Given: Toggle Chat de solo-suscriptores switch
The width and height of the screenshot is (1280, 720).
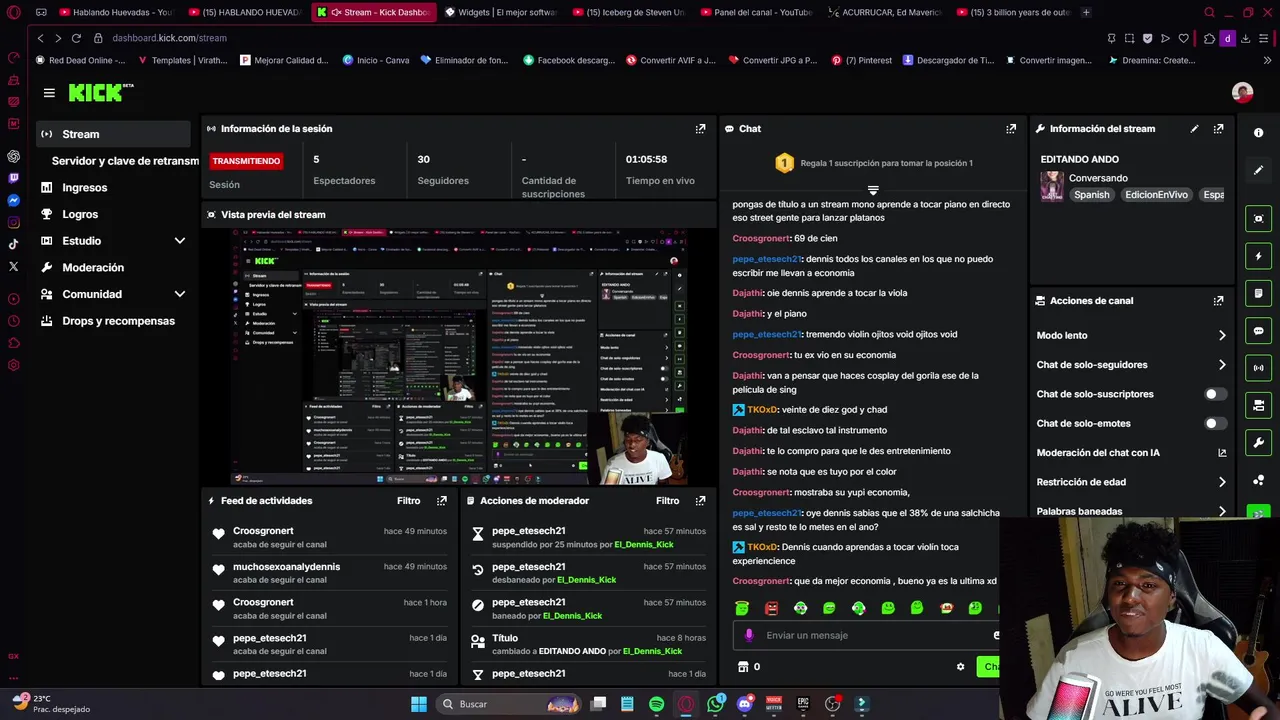Looking at the screenshot, I should click(1215, 394).
